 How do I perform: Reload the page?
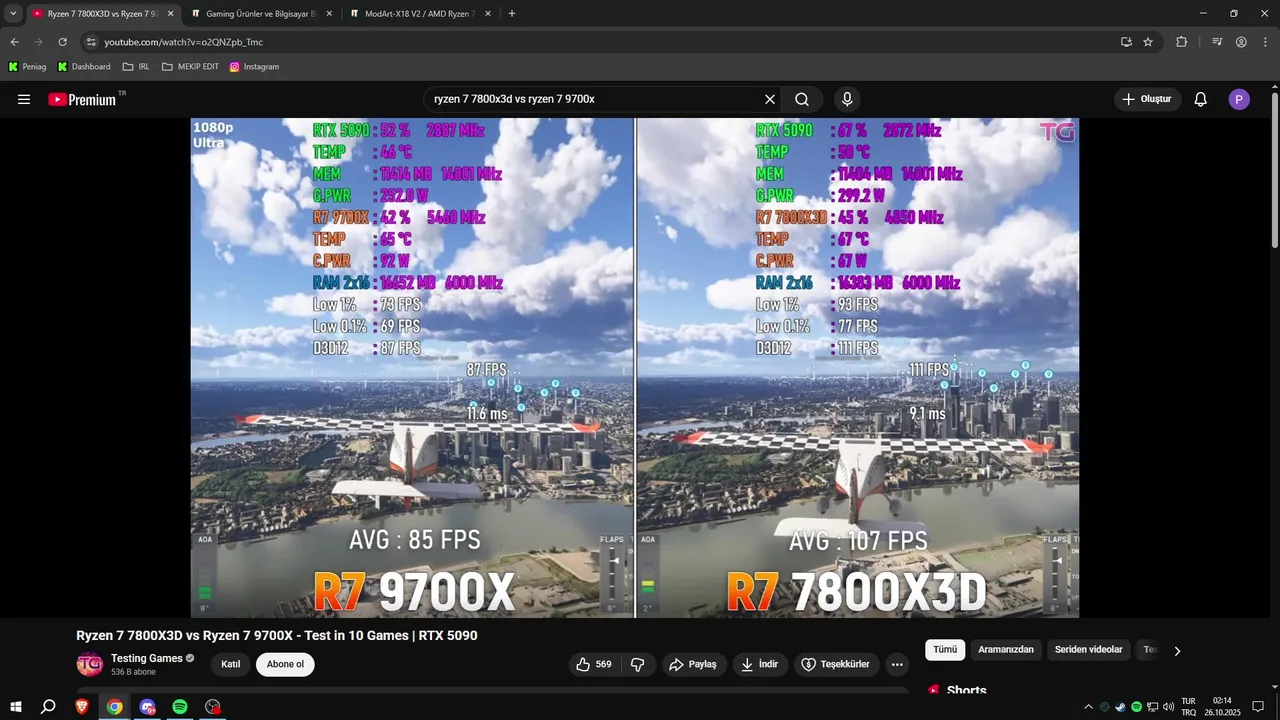[x=62, y=42]
